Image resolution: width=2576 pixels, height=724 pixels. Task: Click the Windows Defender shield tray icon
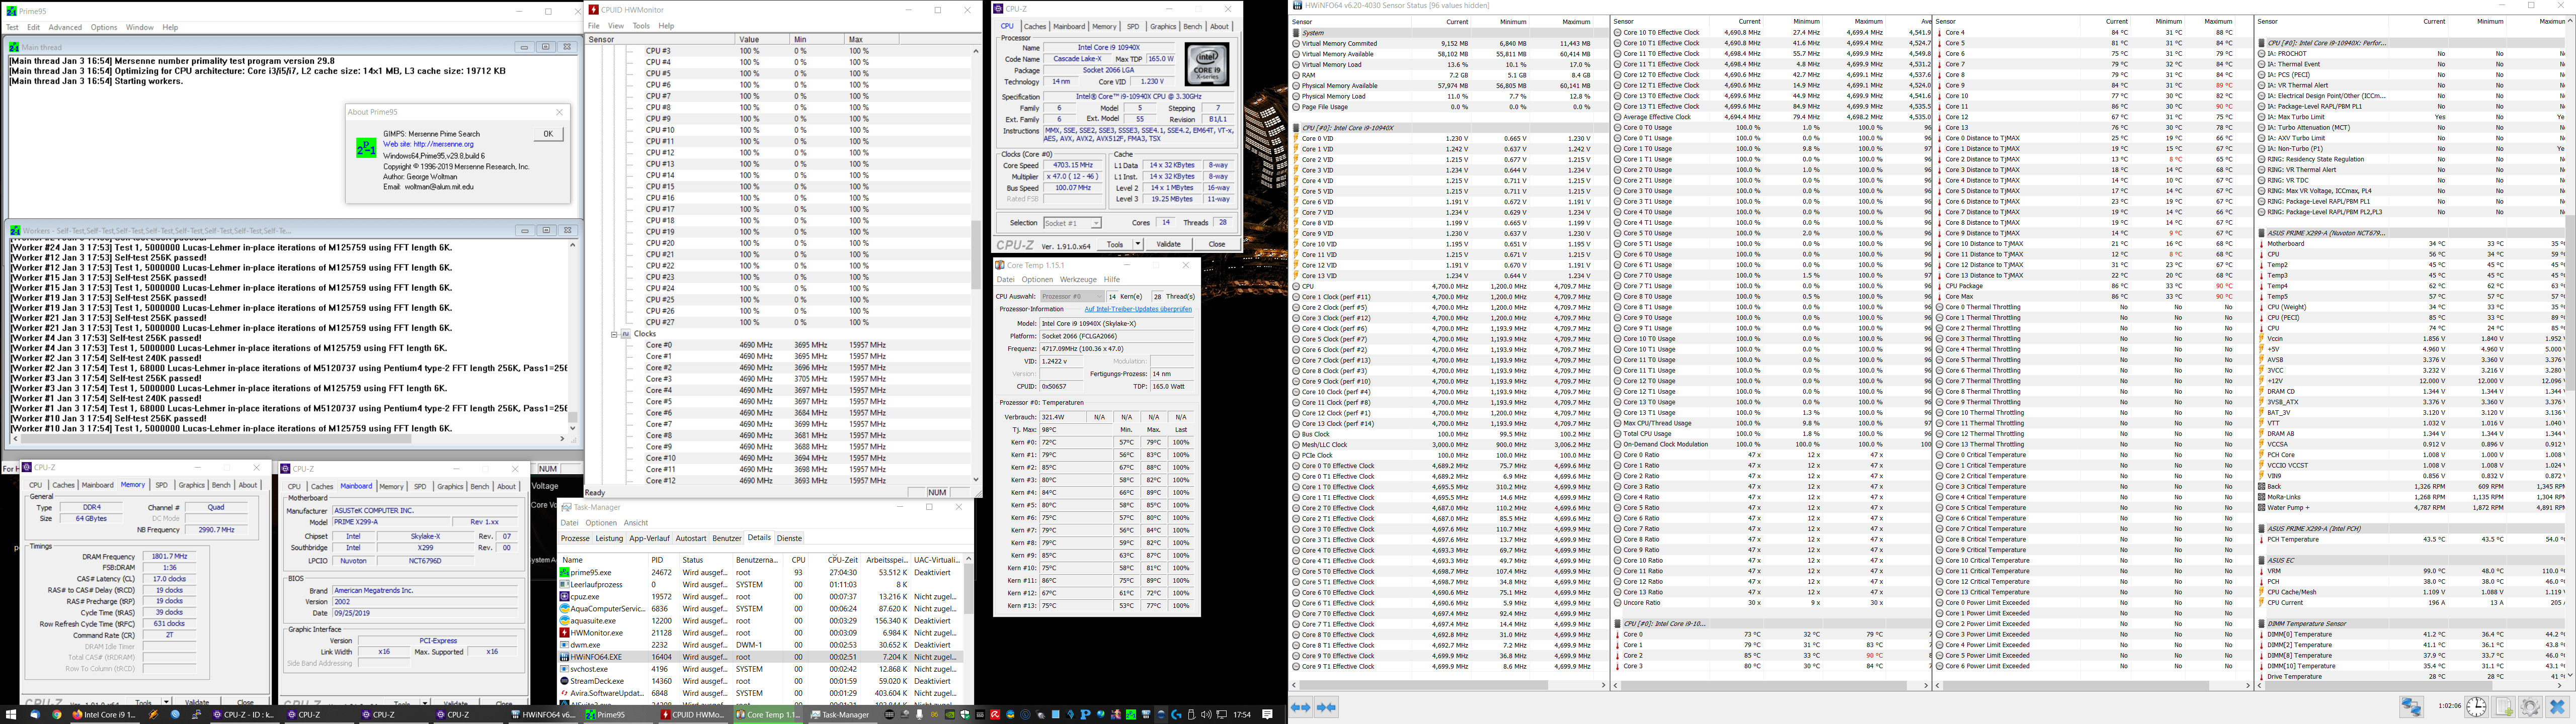coord(965,714)
